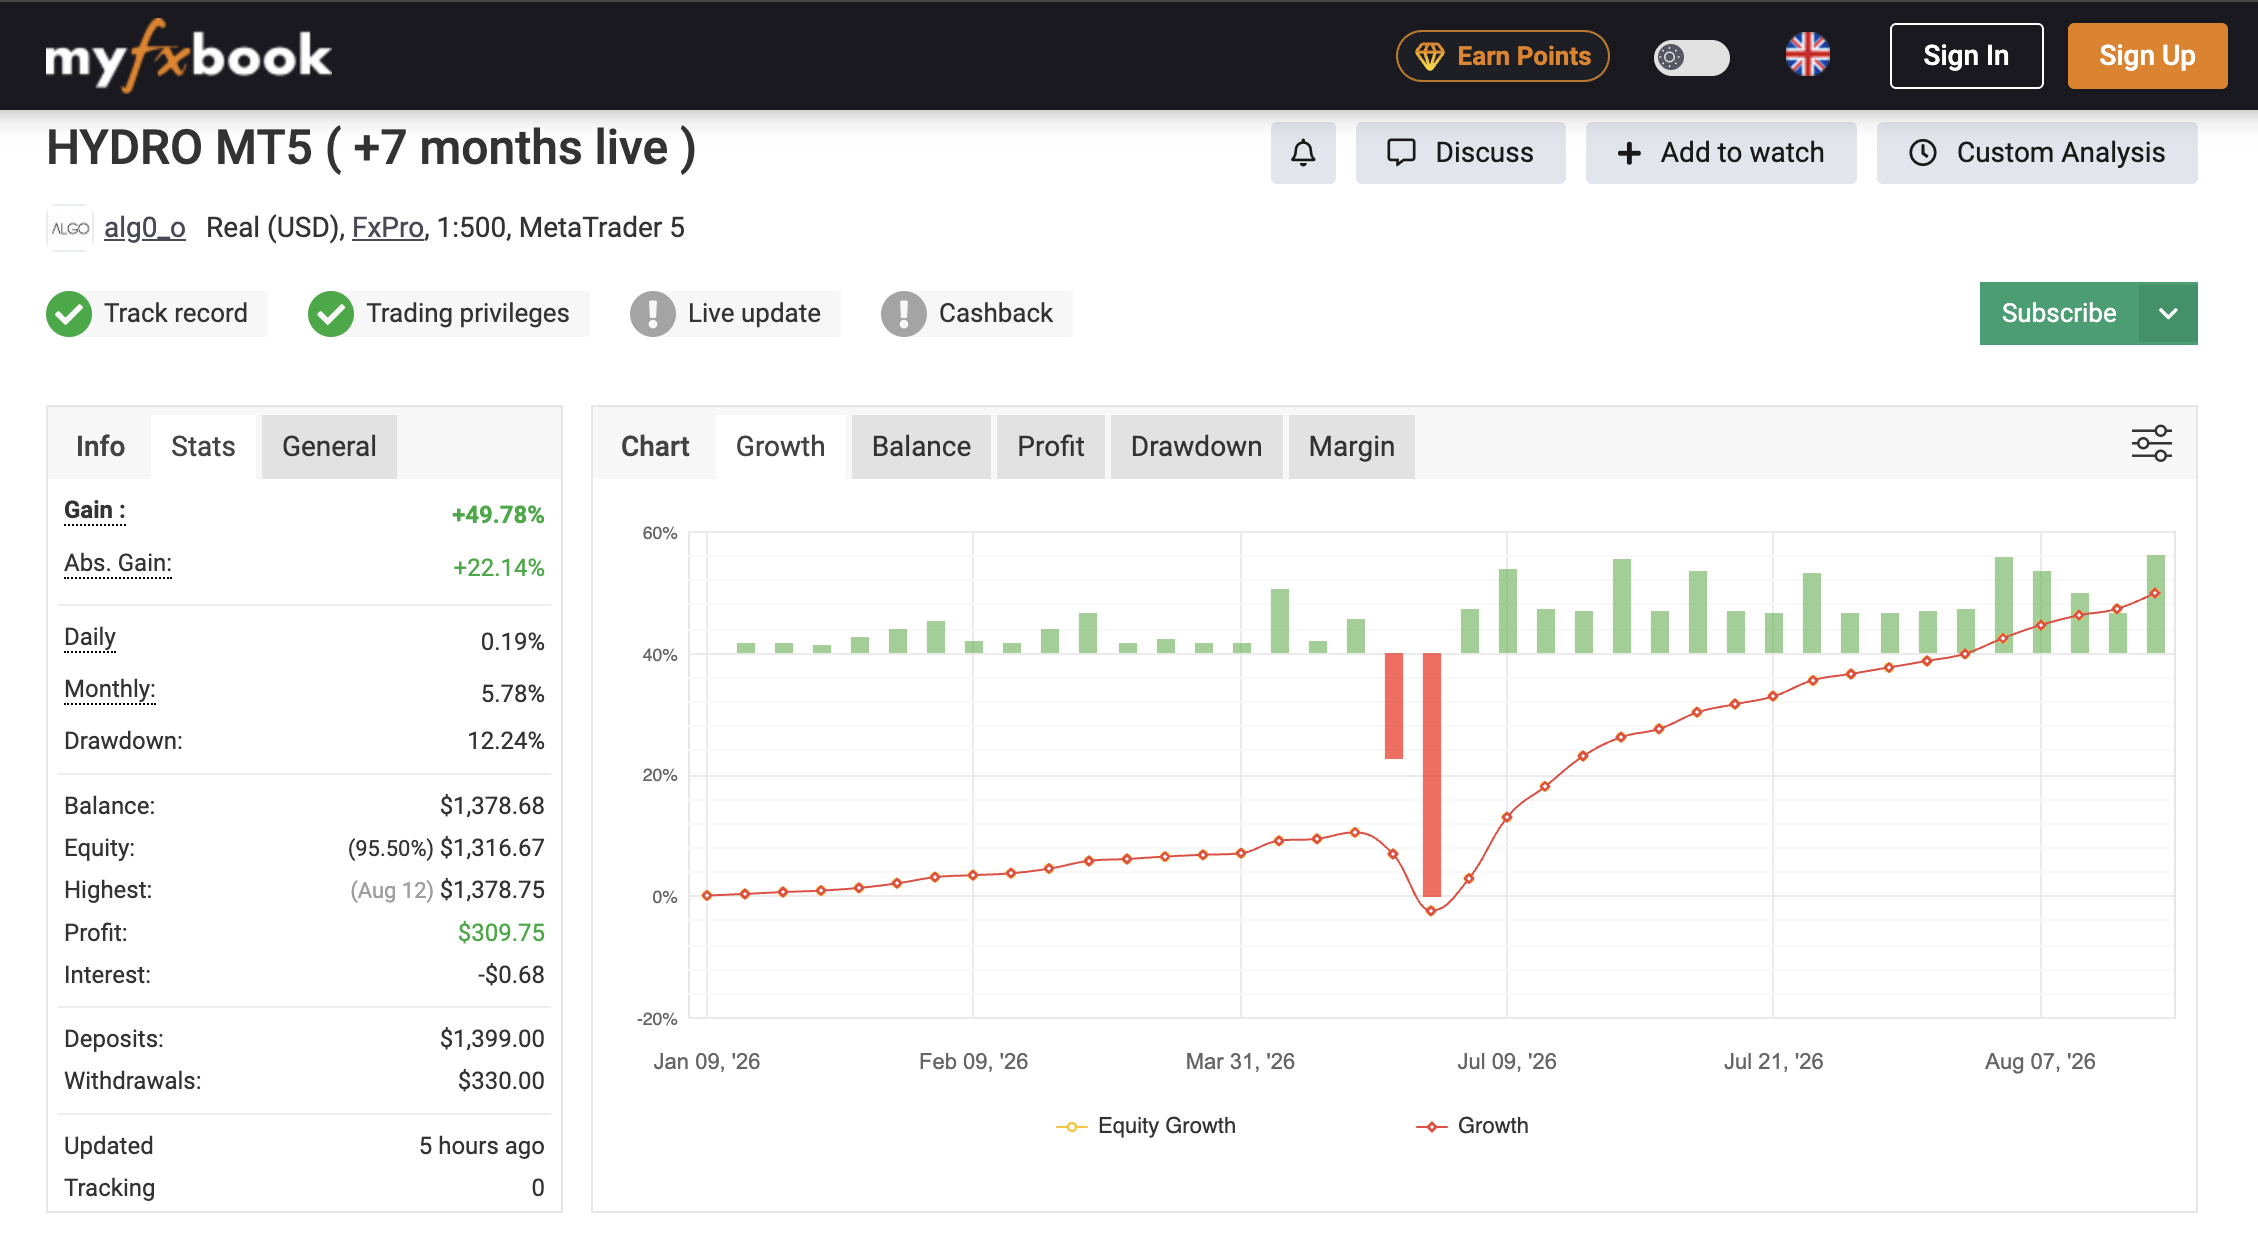The width and height of the screenshot is (2258, 1238).
Task: Switch to the Balance chart tab
Action: 921,447
